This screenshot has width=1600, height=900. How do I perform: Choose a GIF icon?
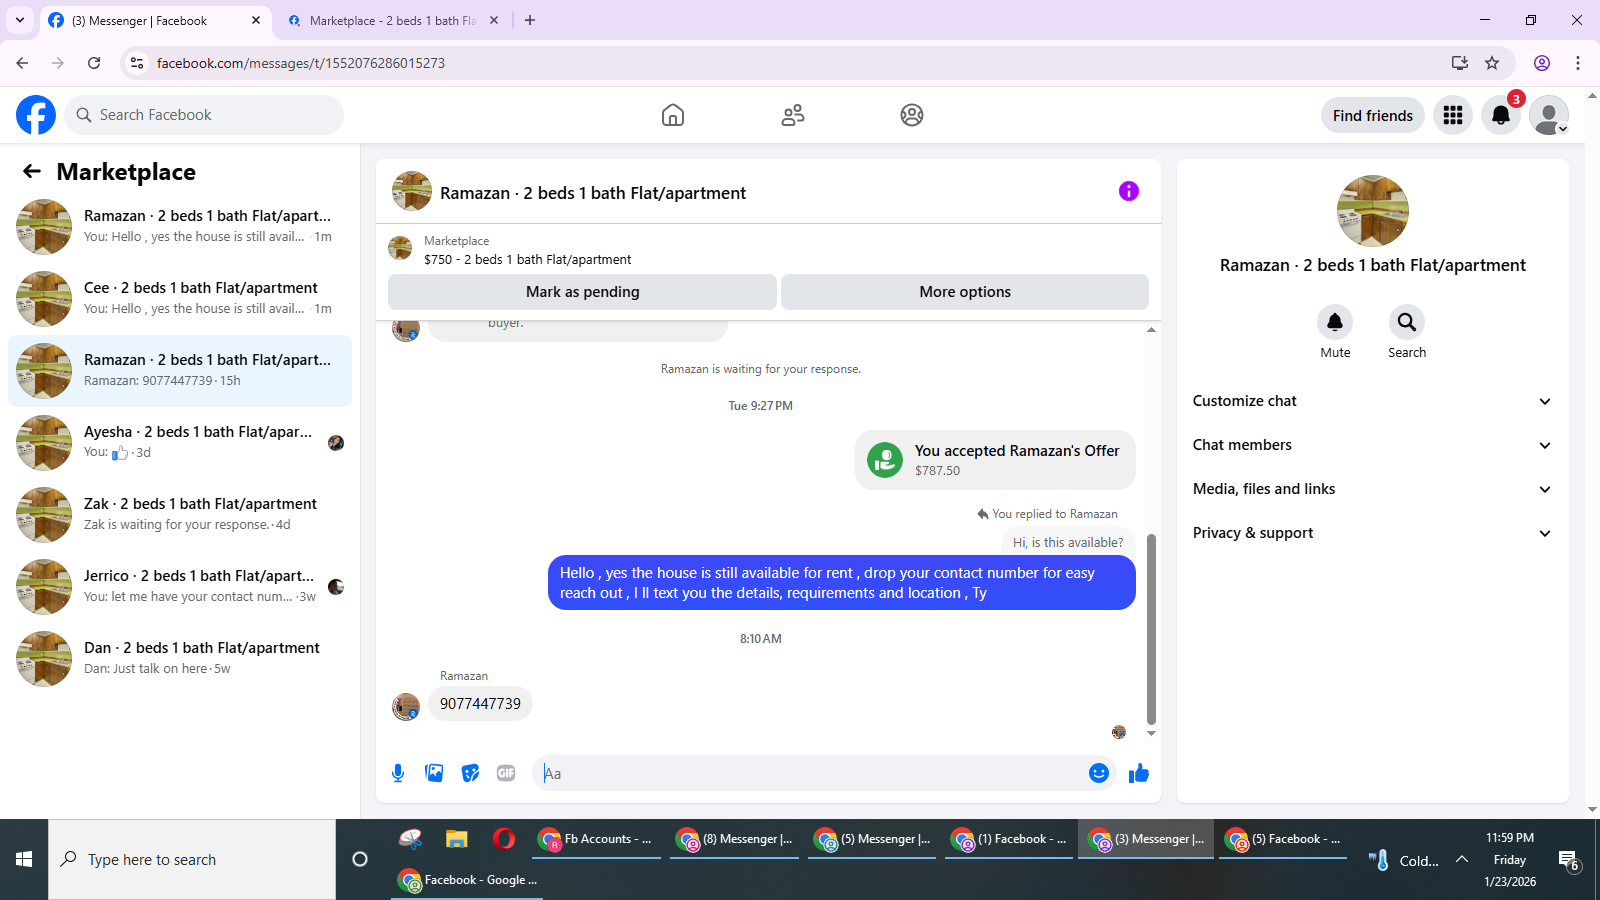(x=506, y=773)
